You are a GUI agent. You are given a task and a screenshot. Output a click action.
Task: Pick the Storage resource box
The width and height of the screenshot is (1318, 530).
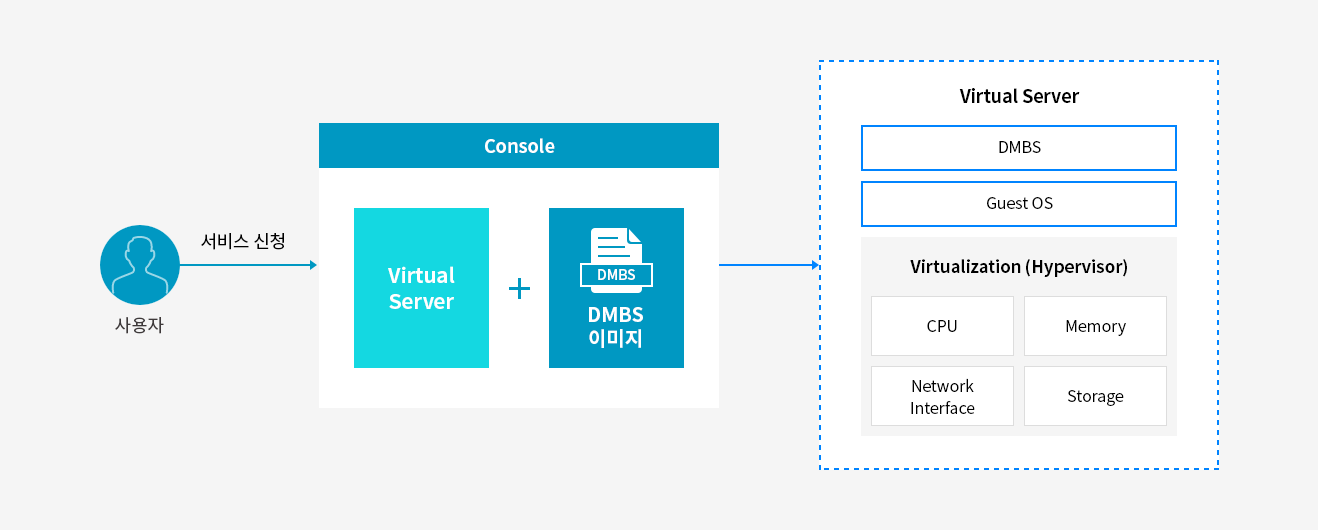(1095, 397)
